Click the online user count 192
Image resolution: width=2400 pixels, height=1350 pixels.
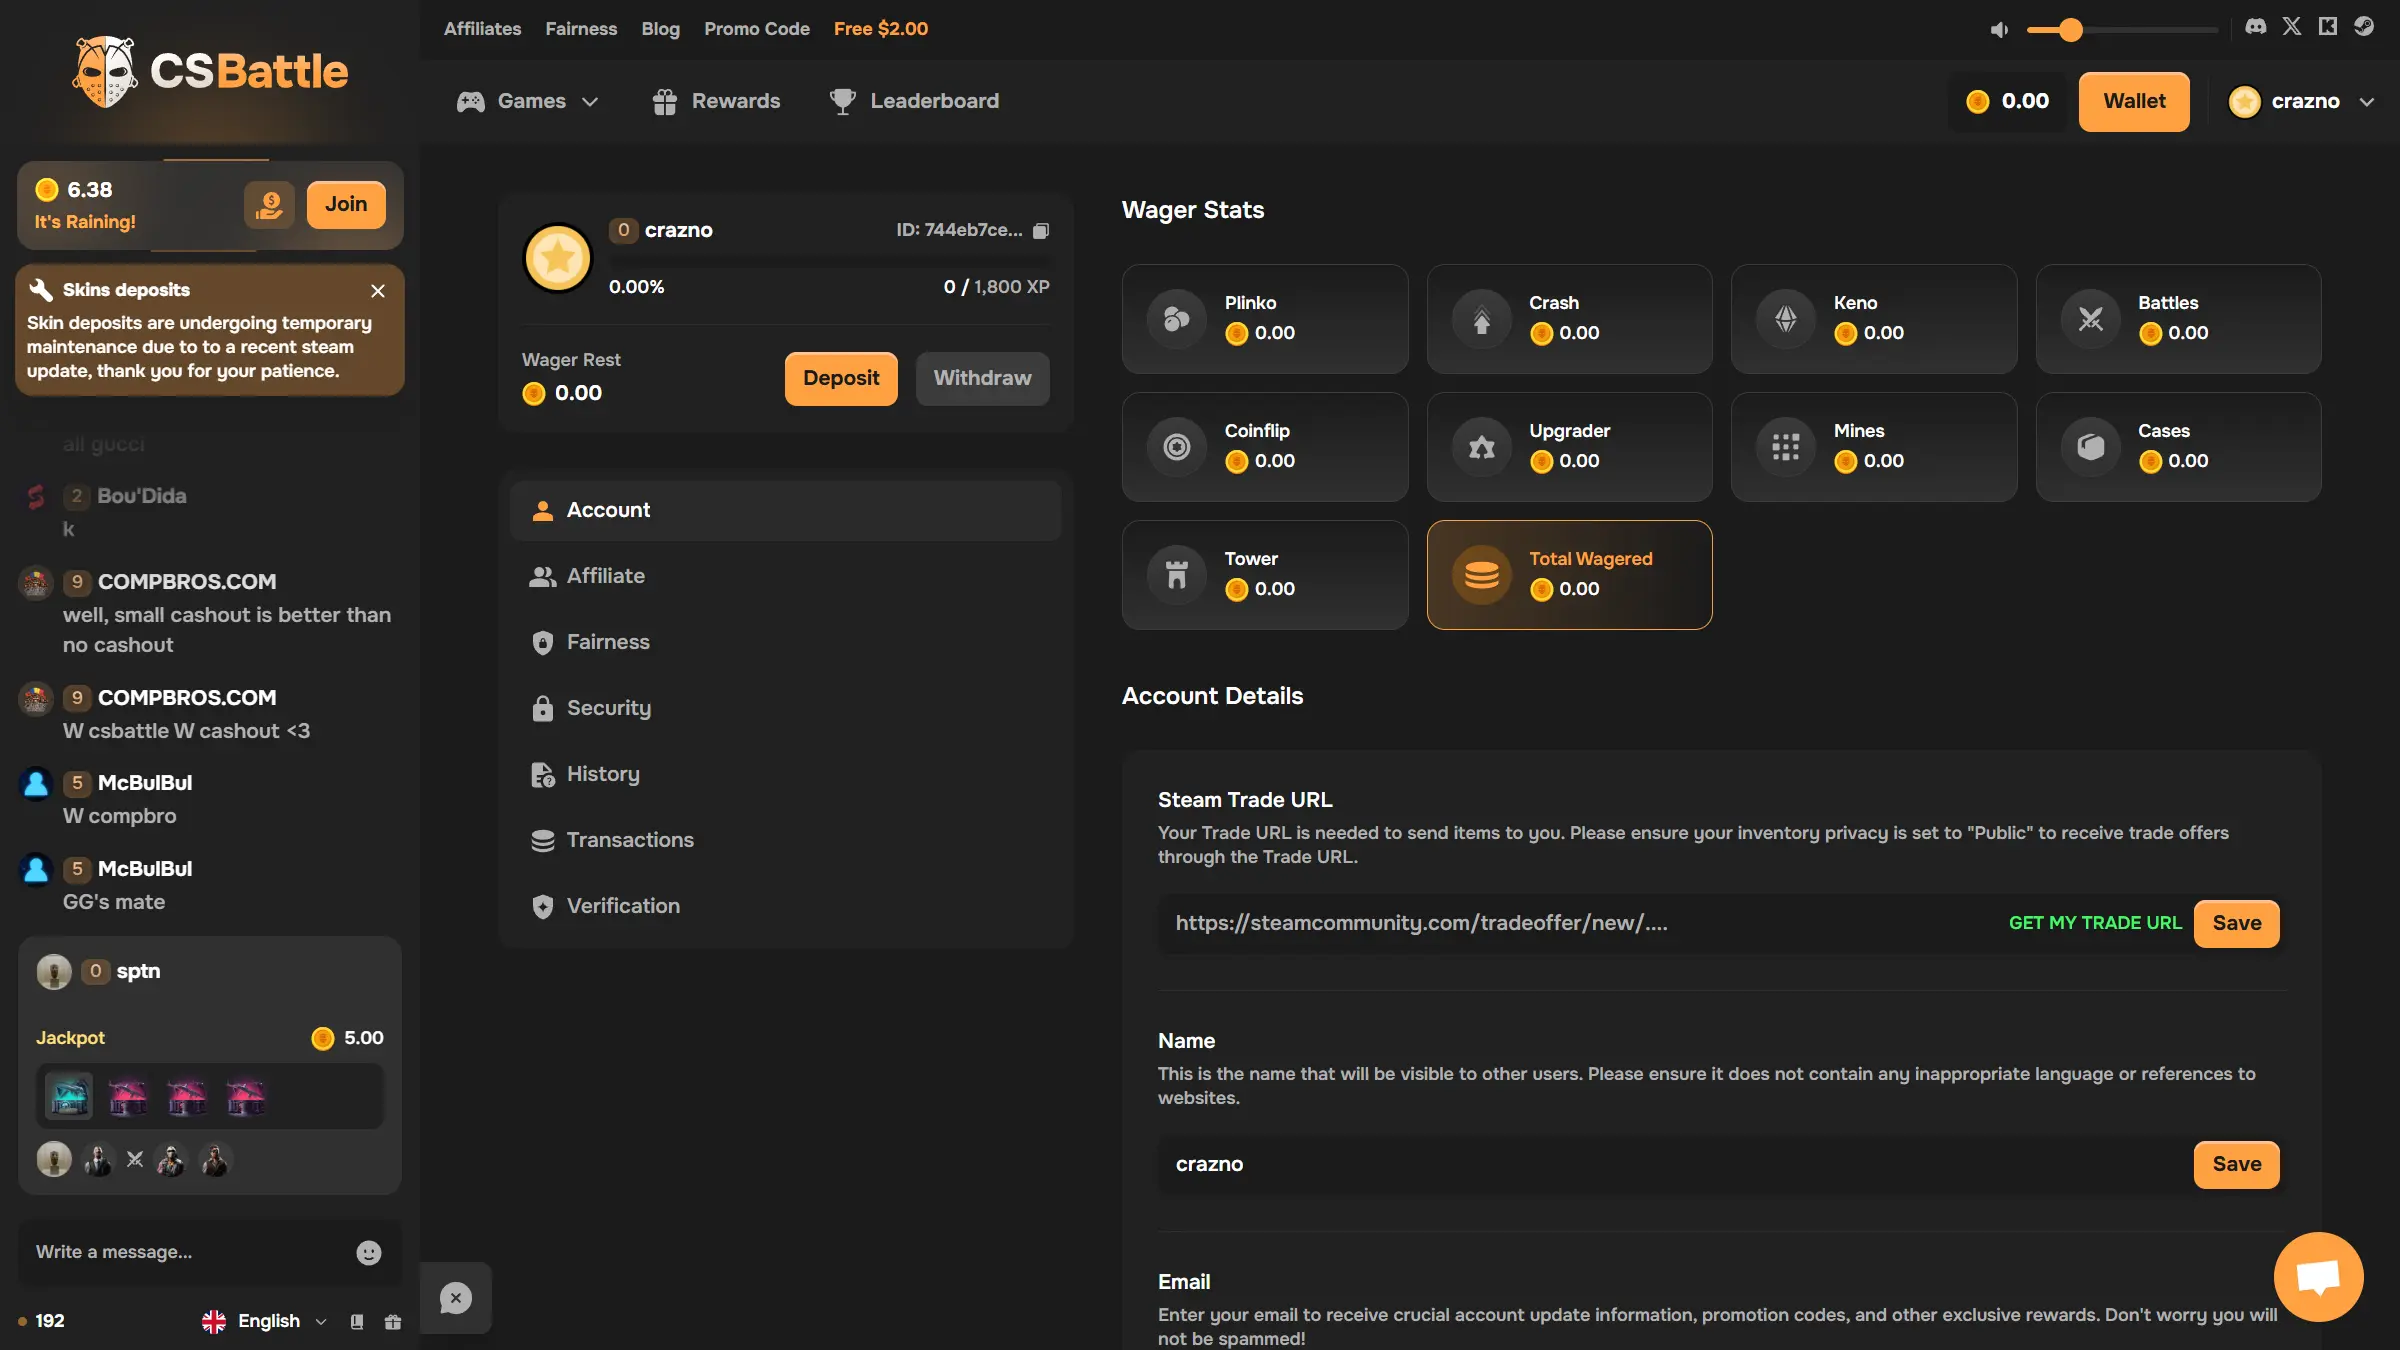pos(41,1321)
